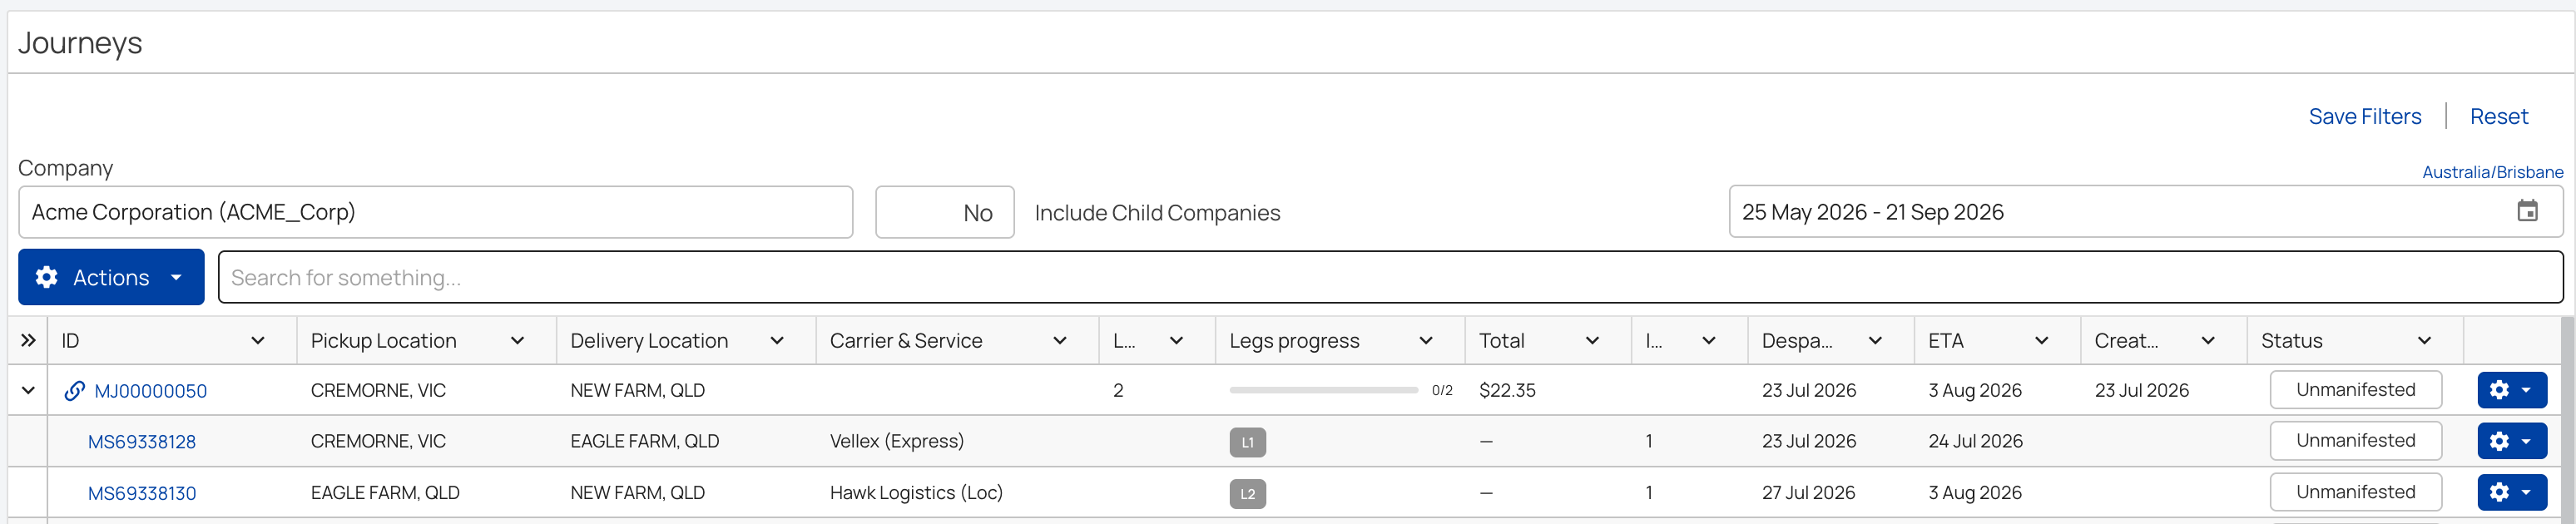
Task: Open gear menu for MS69338128 row
Action: 2511,441
